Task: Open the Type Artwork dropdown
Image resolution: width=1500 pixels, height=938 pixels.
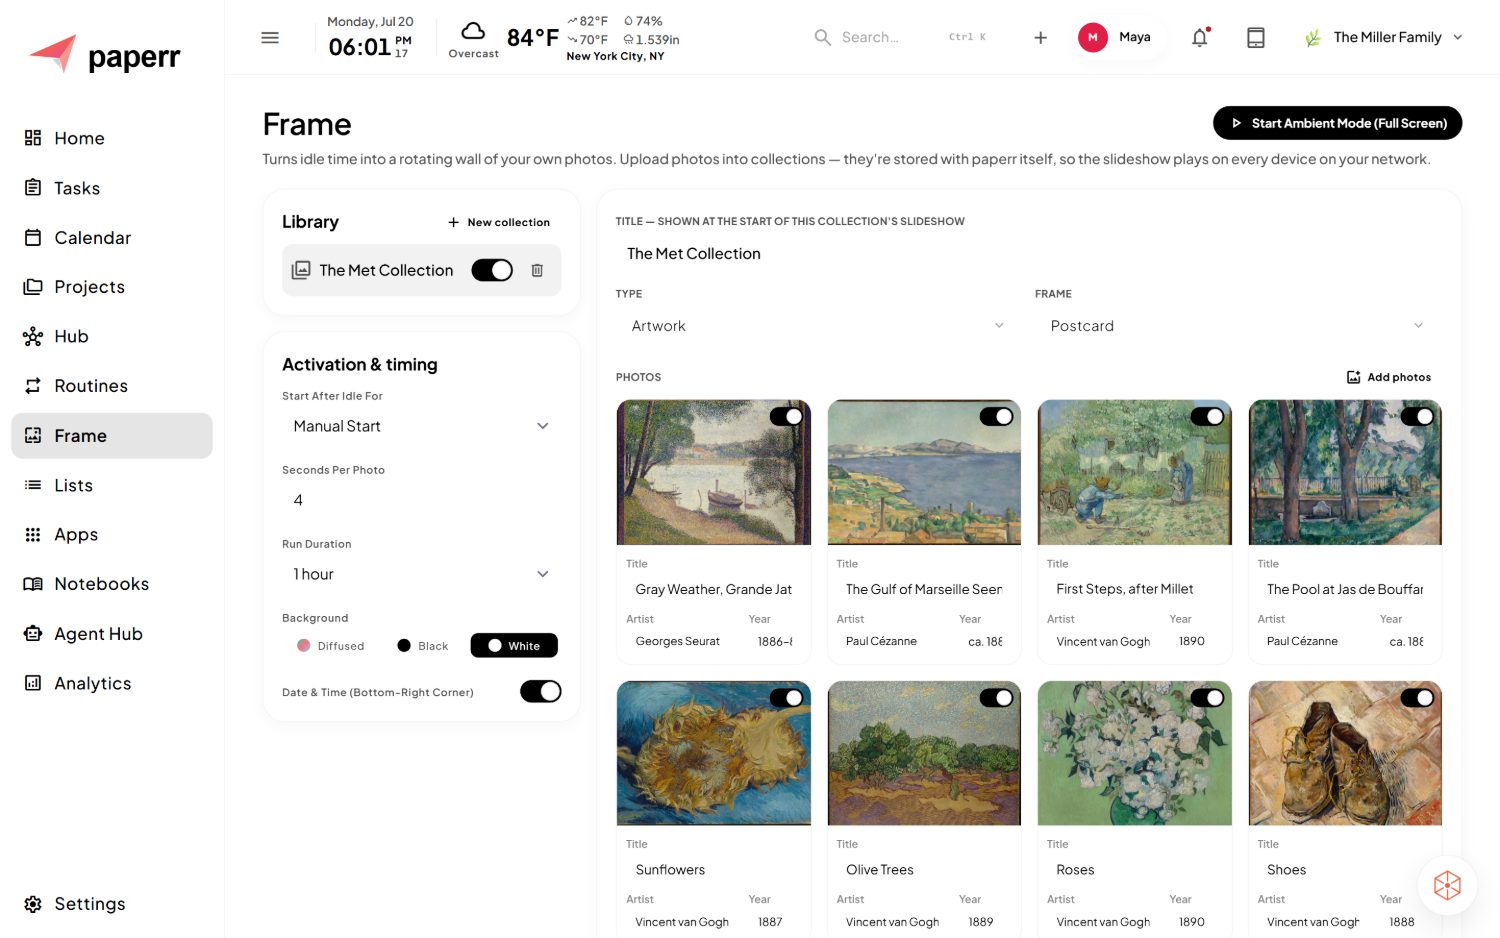Action: click(x=818, y=326)
